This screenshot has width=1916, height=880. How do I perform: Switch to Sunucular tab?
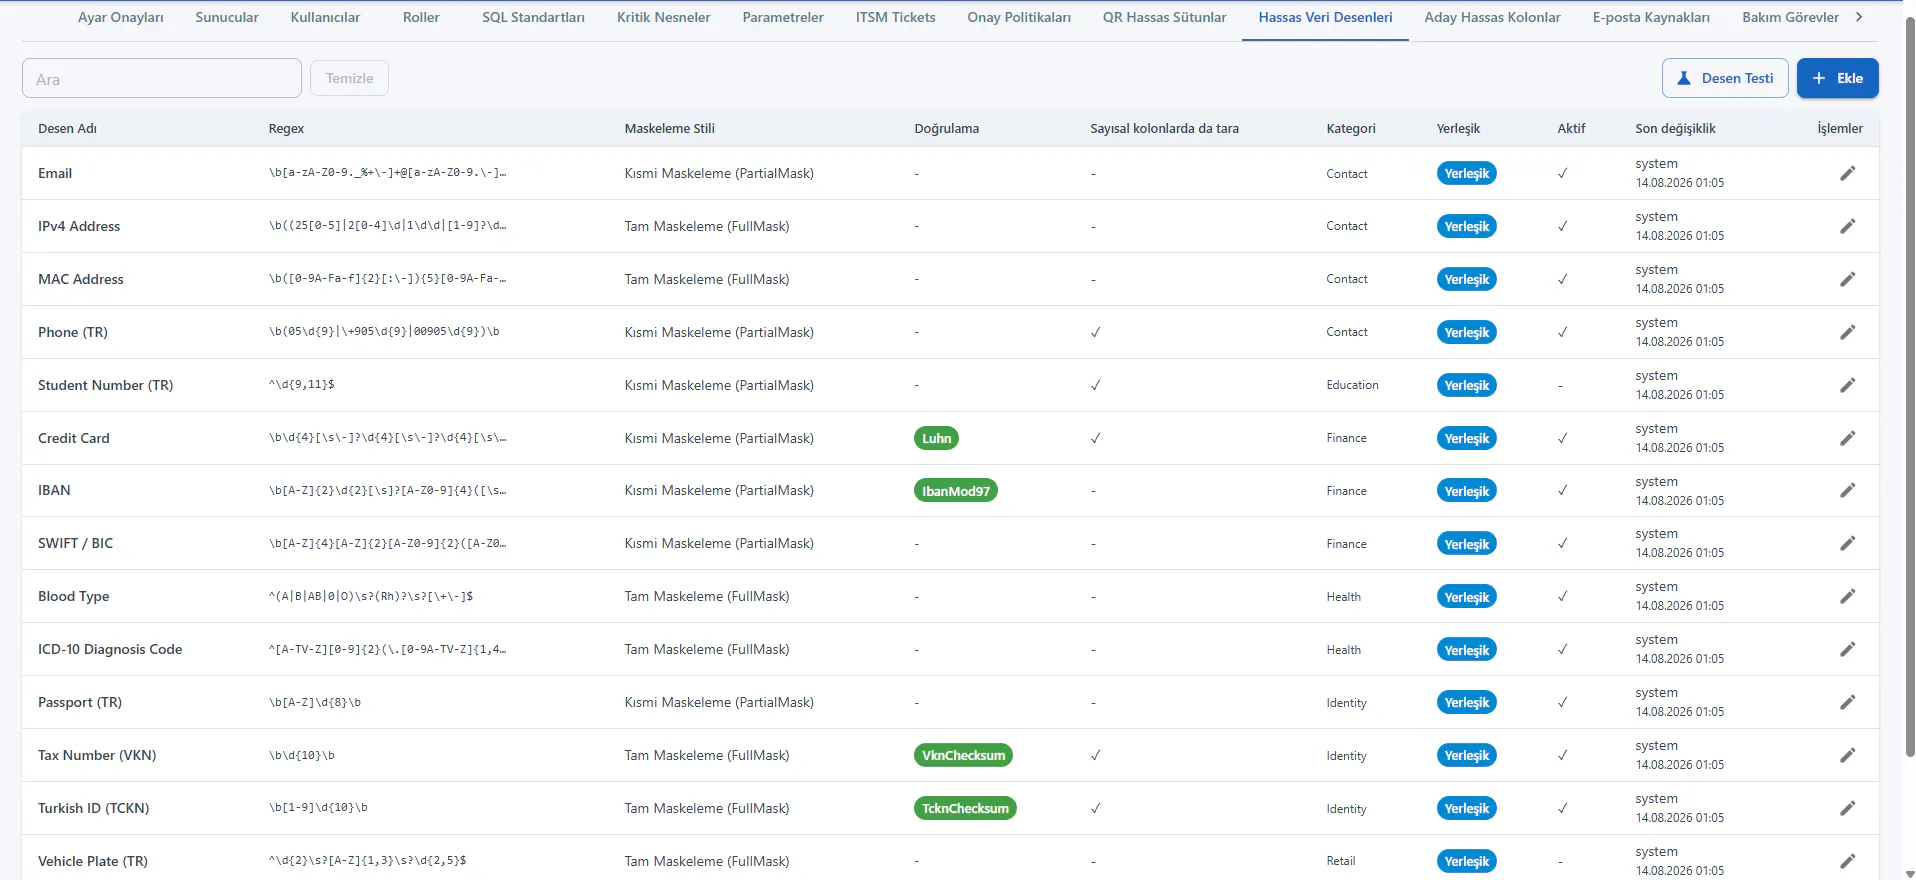pos(227,17)
